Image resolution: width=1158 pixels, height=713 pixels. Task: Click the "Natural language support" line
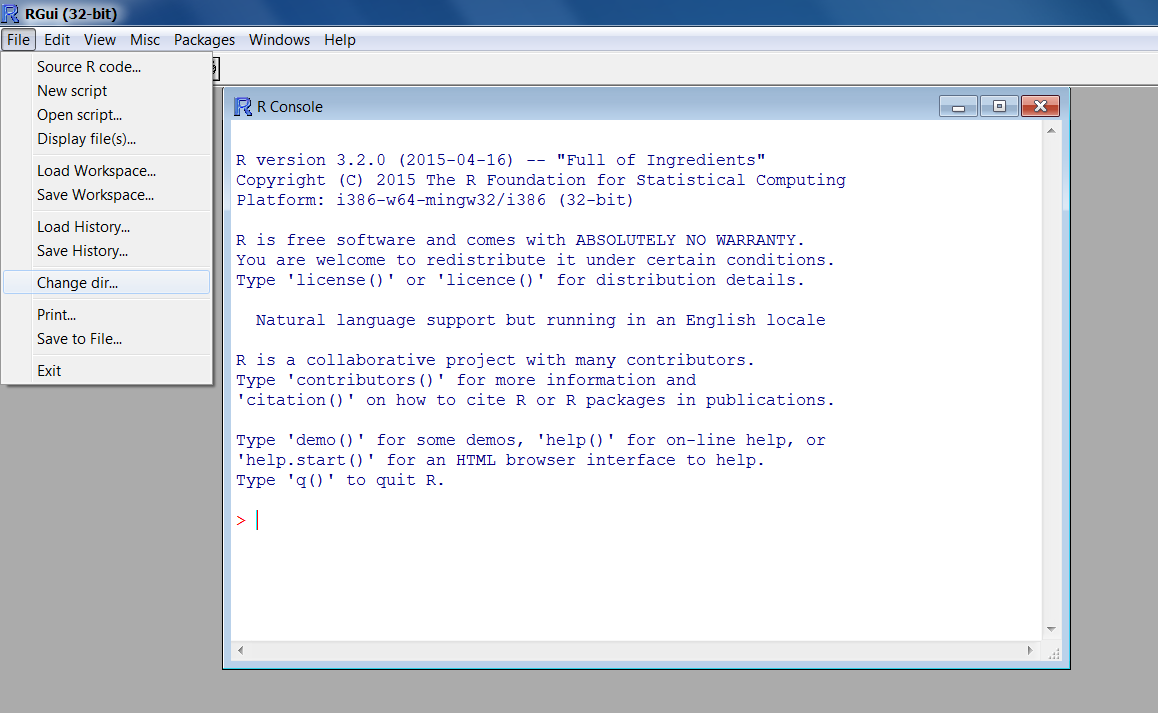(x=541, y=320)
